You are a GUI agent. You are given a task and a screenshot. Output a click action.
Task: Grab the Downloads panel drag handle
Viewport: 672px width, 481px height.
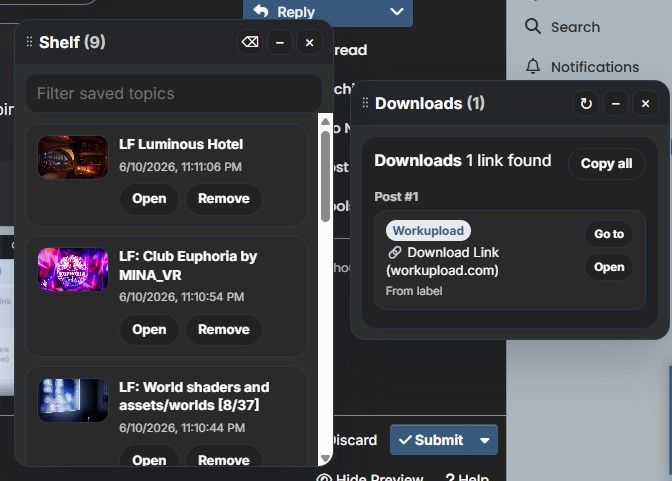click(x=365, y=103)
